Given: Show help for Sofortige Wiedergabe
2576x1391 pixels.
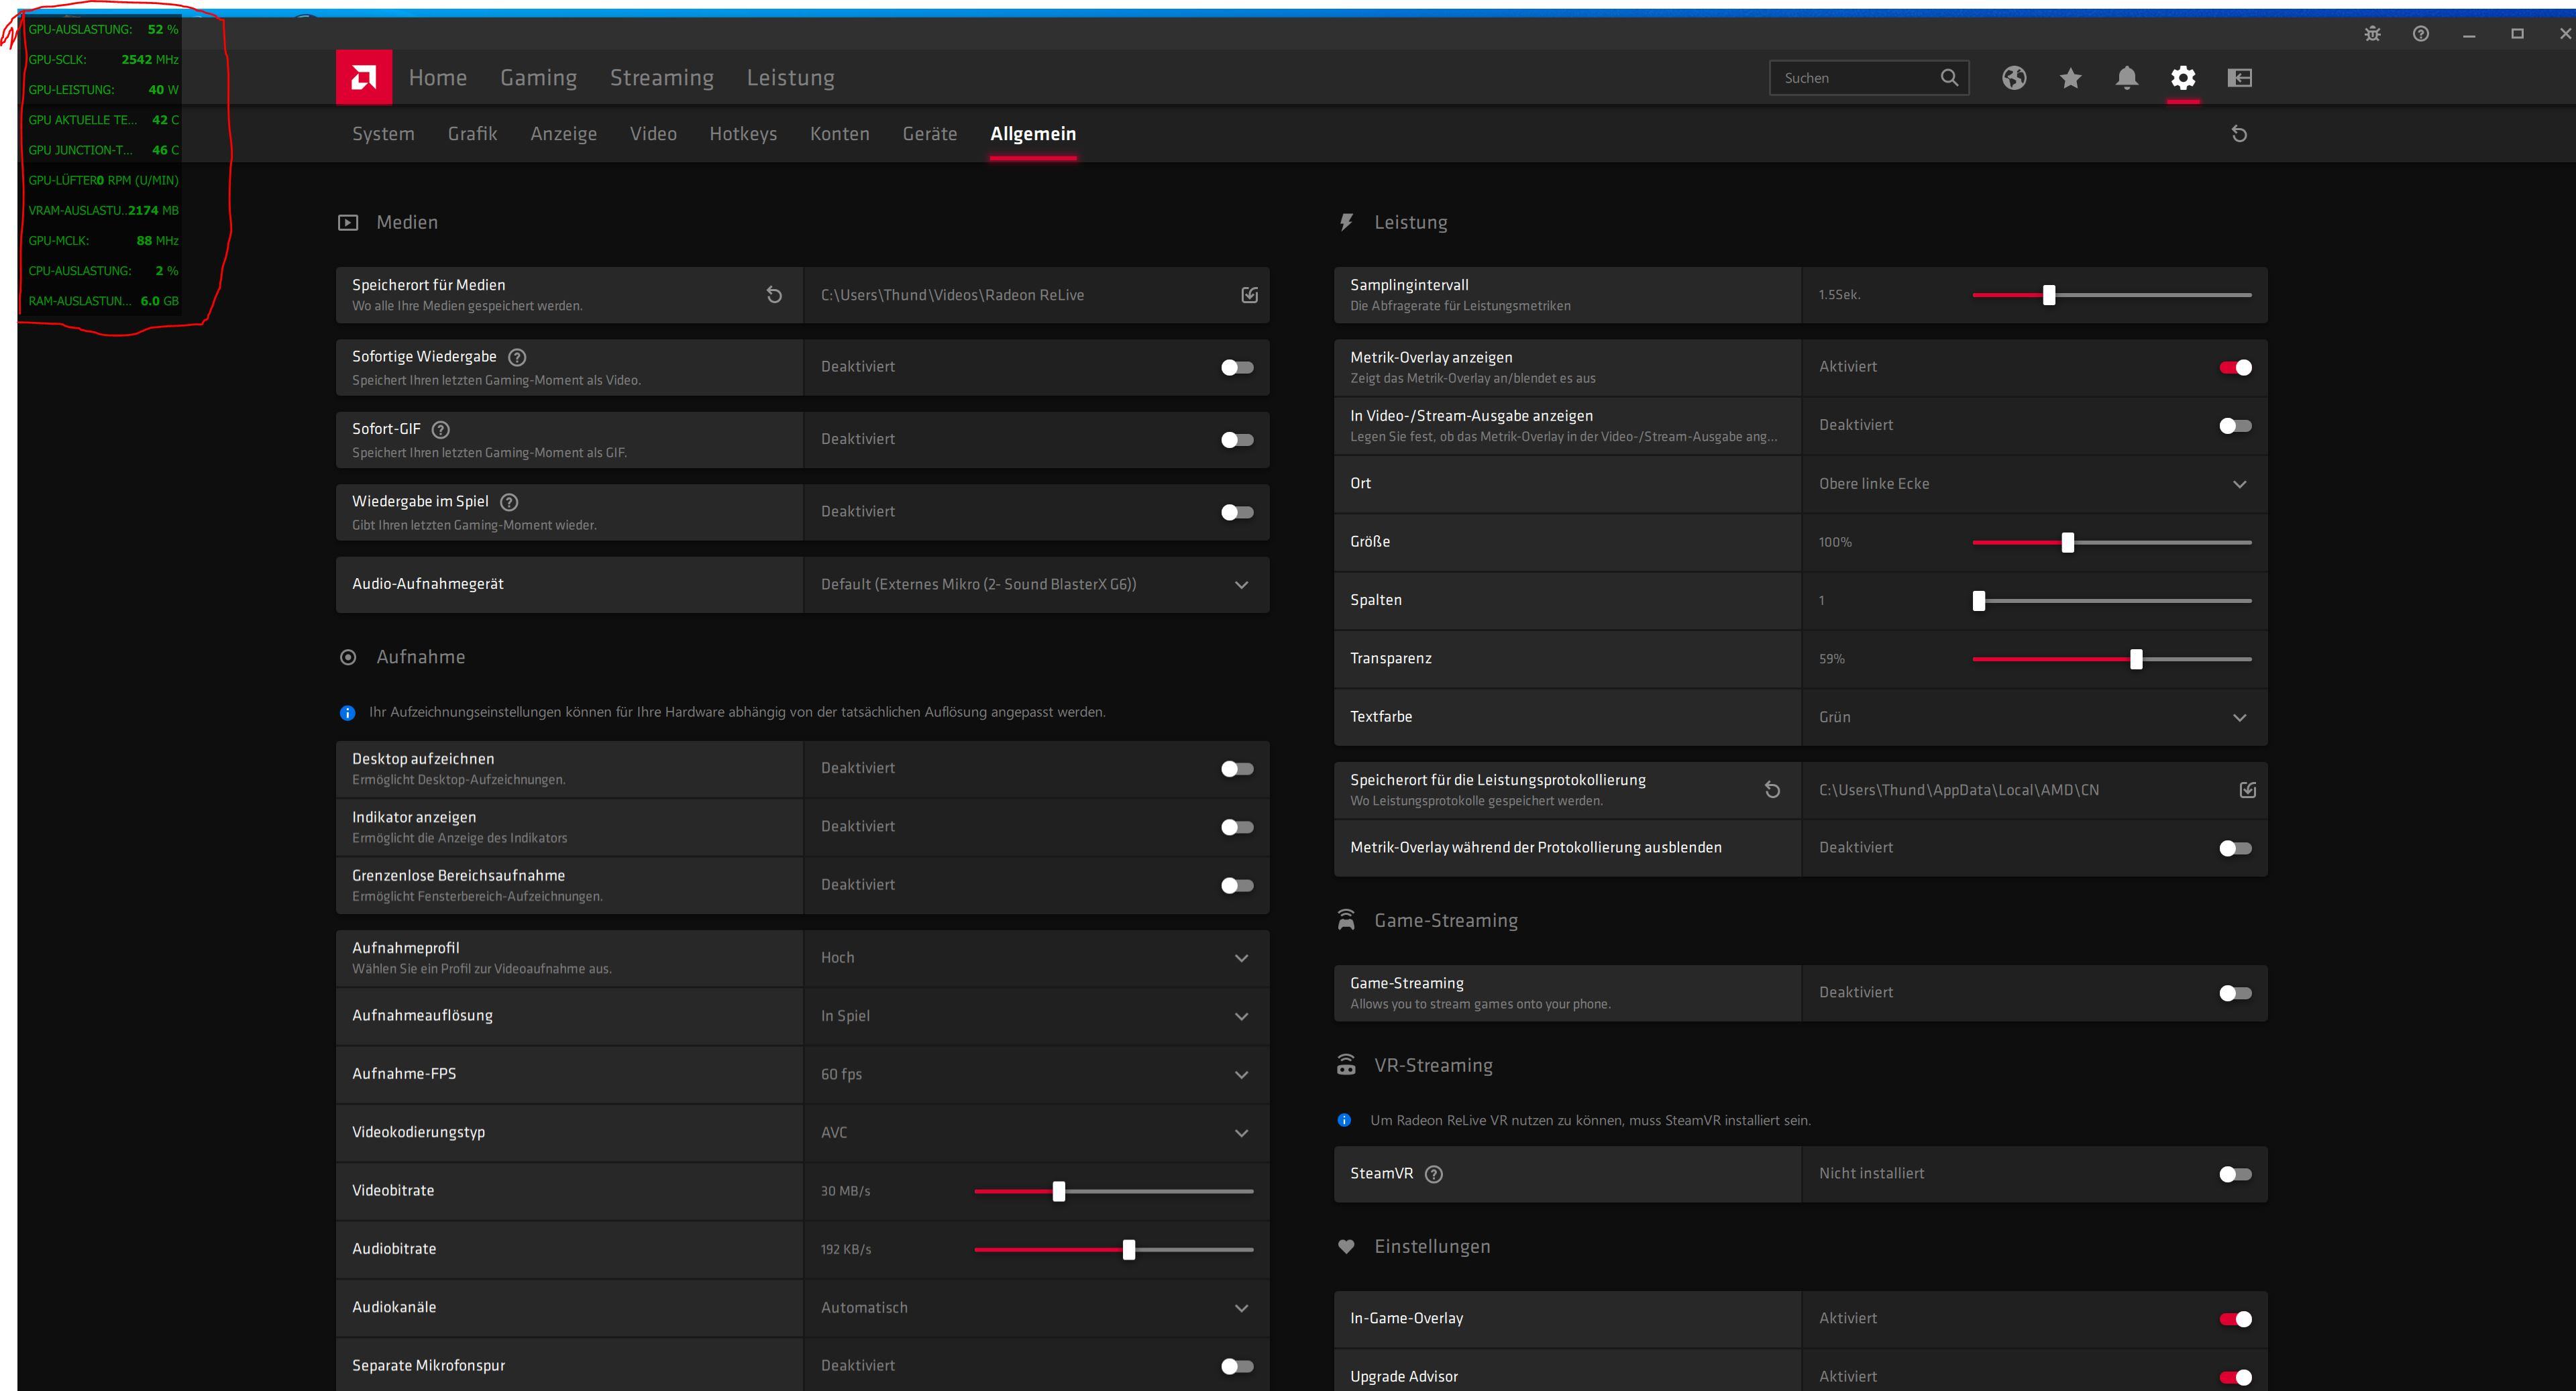Looking at the screenshot, I should (517, 357).
